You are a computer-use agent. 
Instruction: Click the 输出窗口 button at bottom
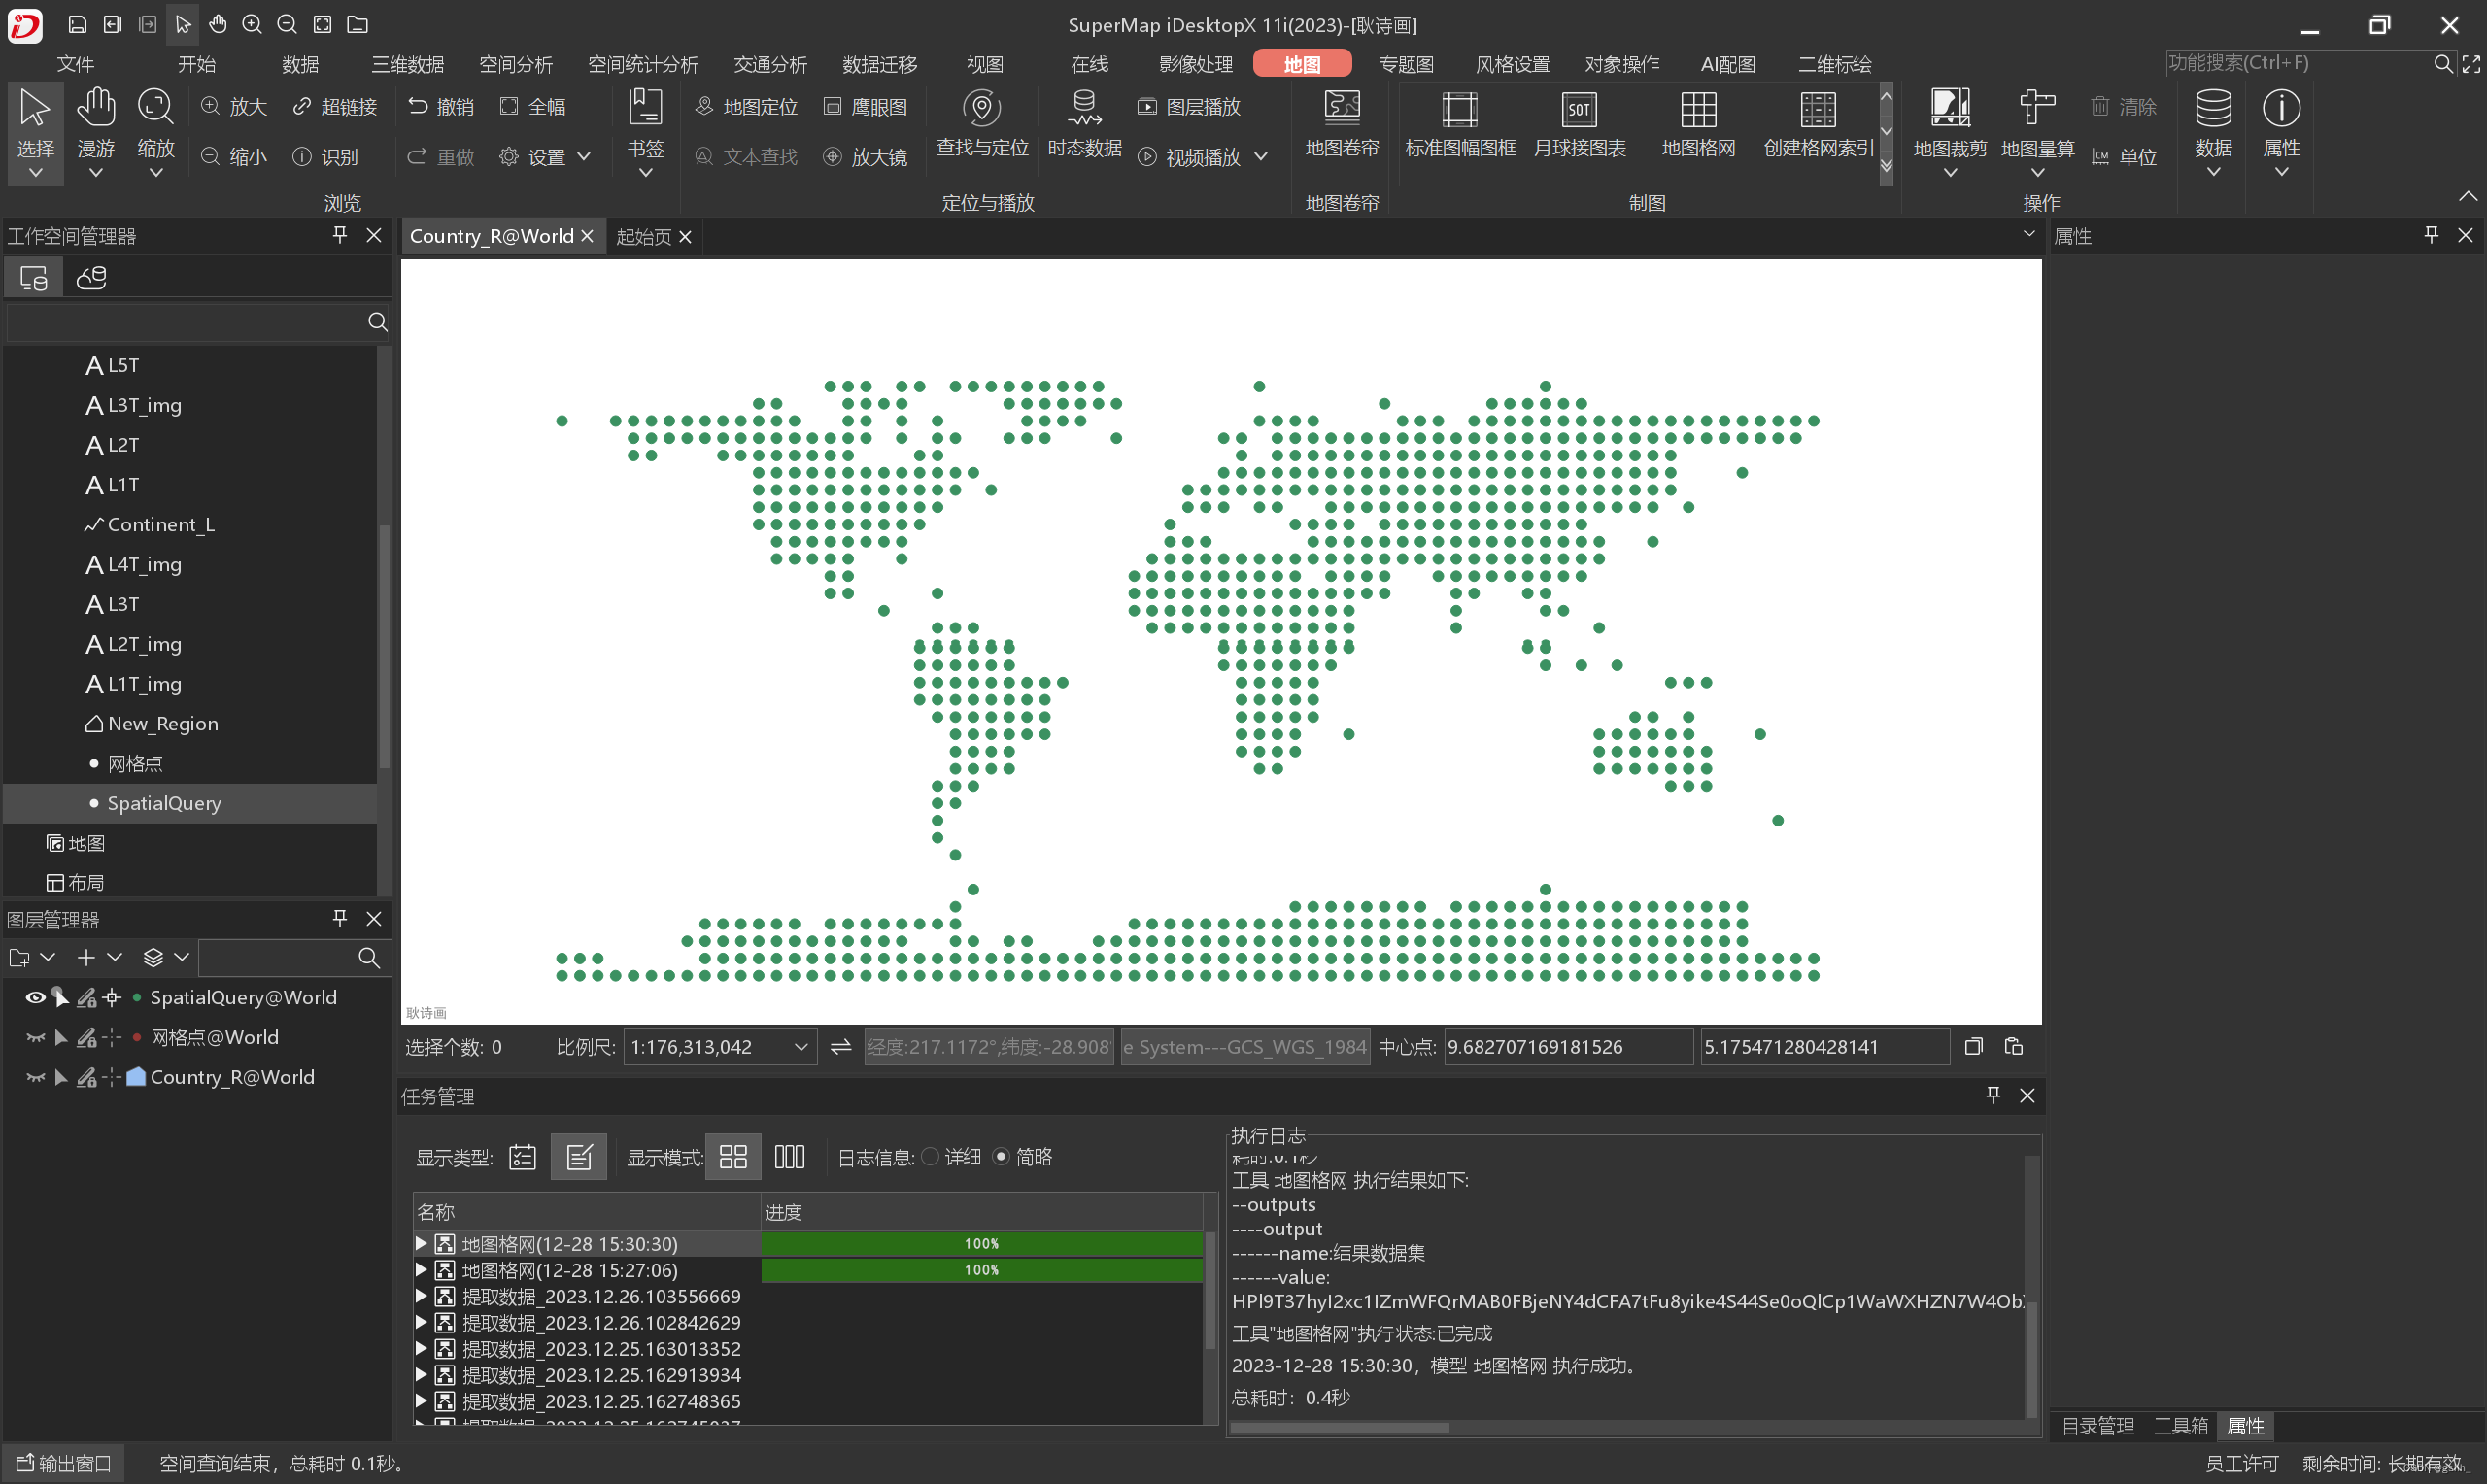(63, 1462)
